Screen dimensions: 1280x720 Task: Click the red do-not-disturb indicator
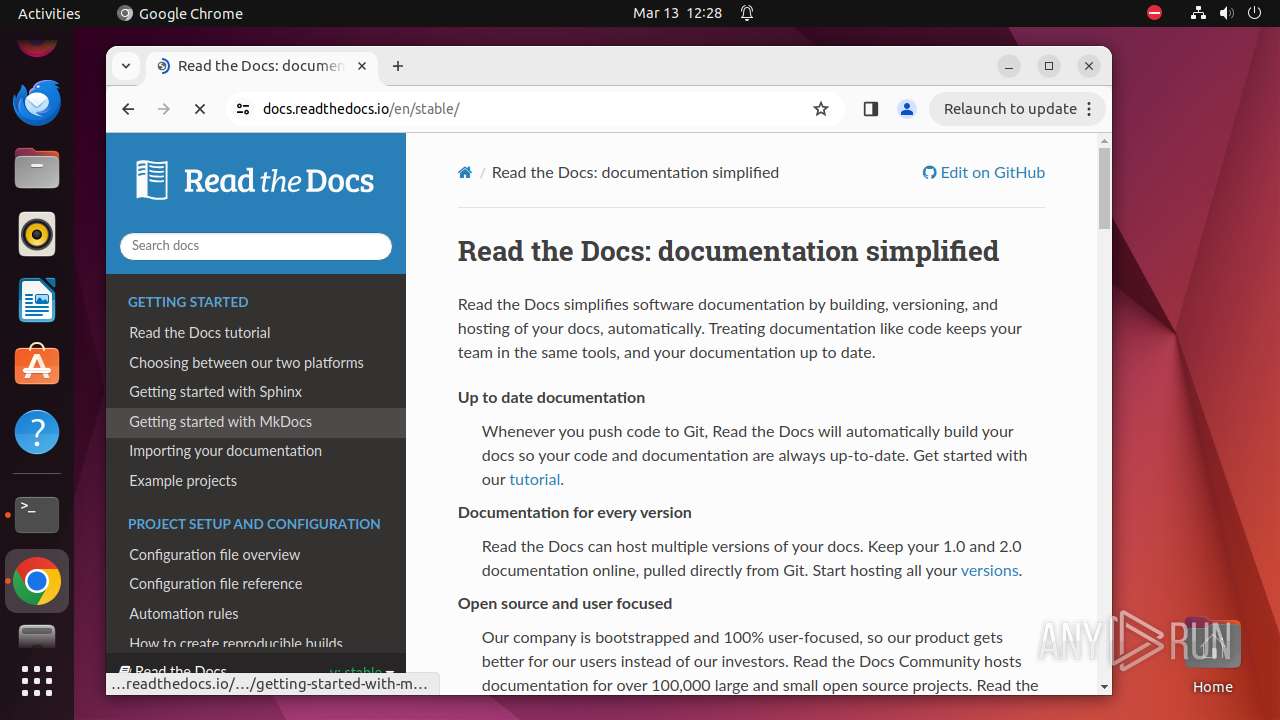click(x=1155, y=13)
